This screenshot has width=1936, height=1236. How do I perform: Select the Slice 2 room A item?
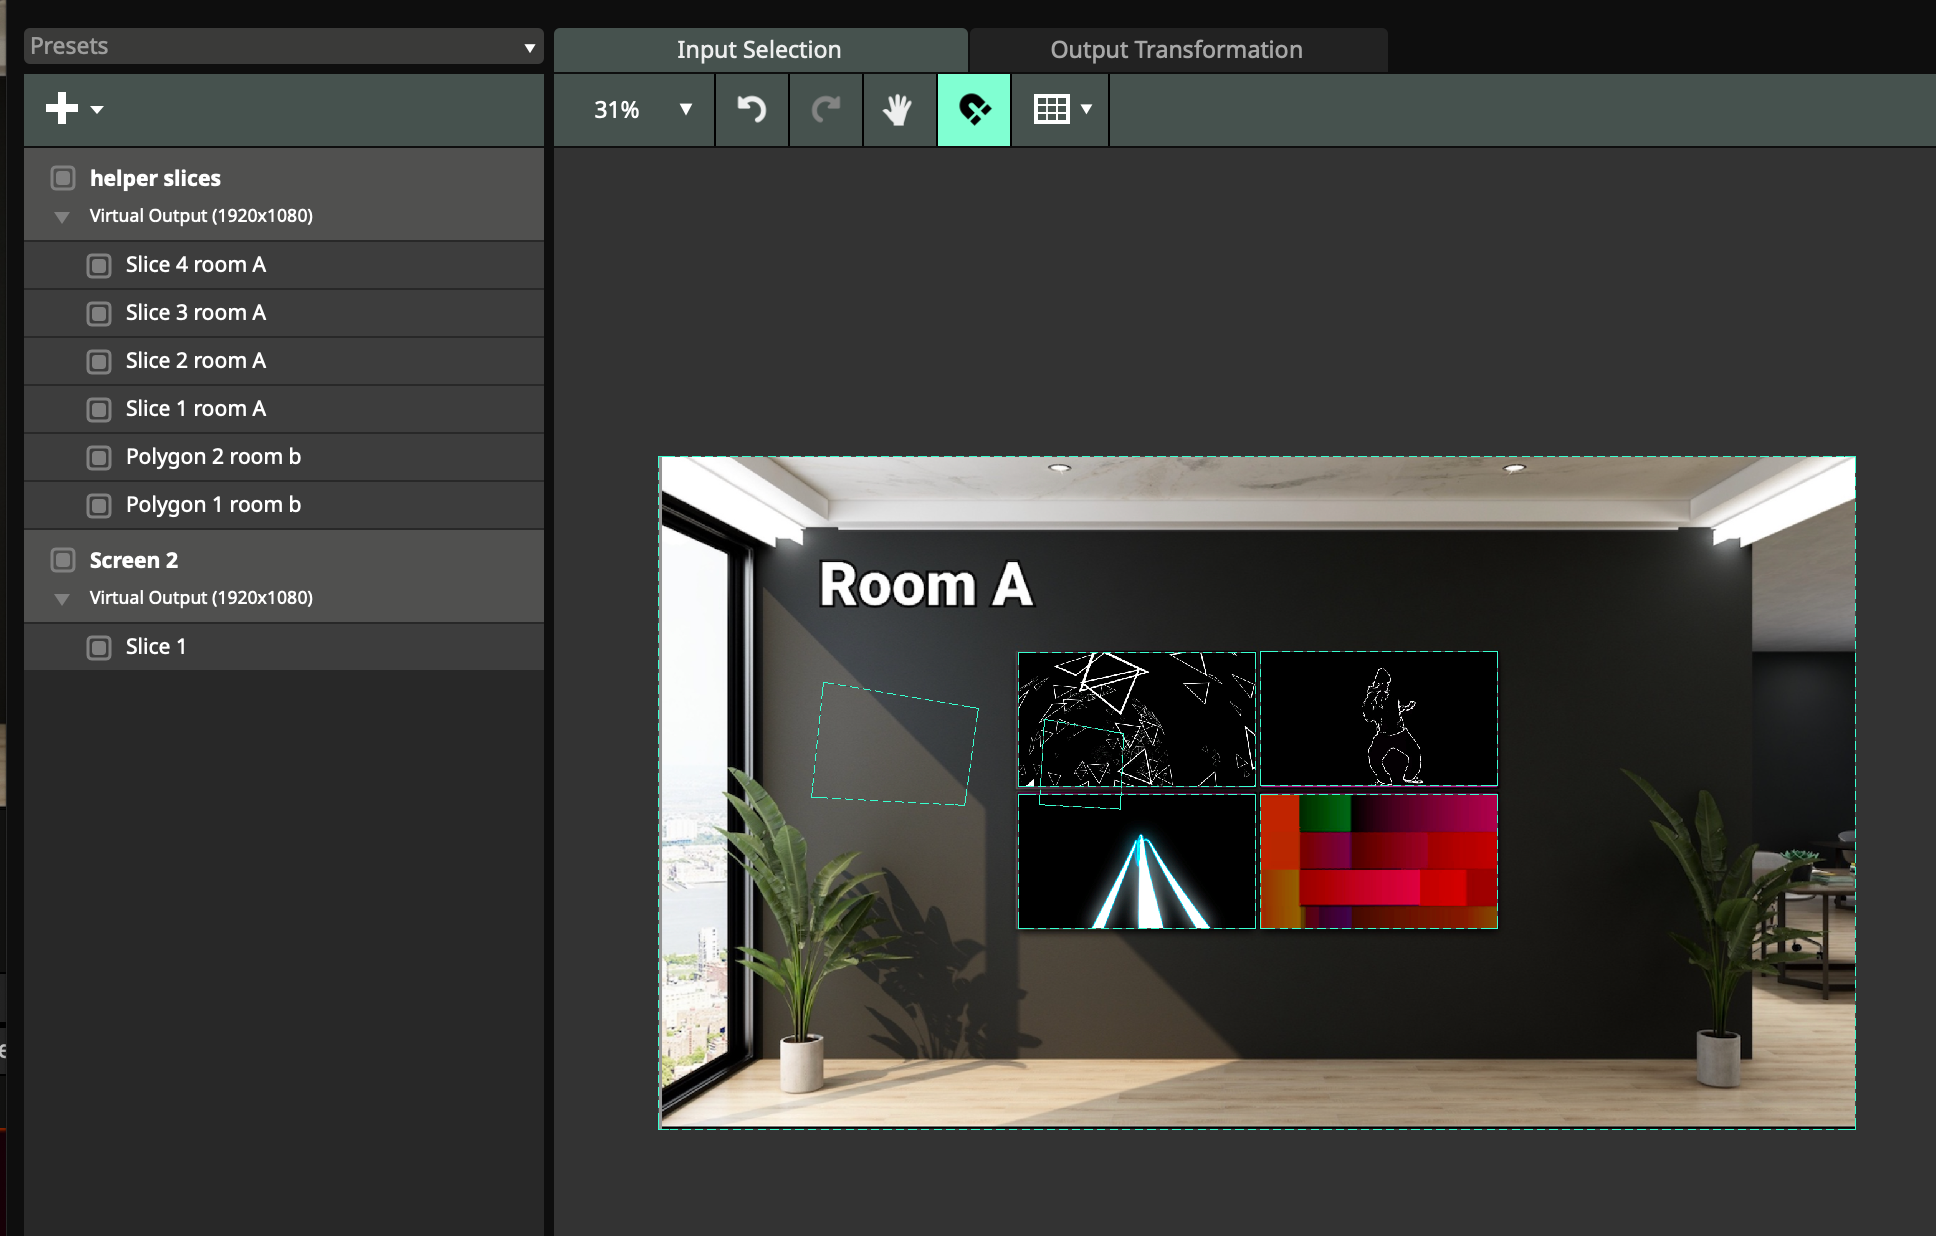click(x=196, y=361)
